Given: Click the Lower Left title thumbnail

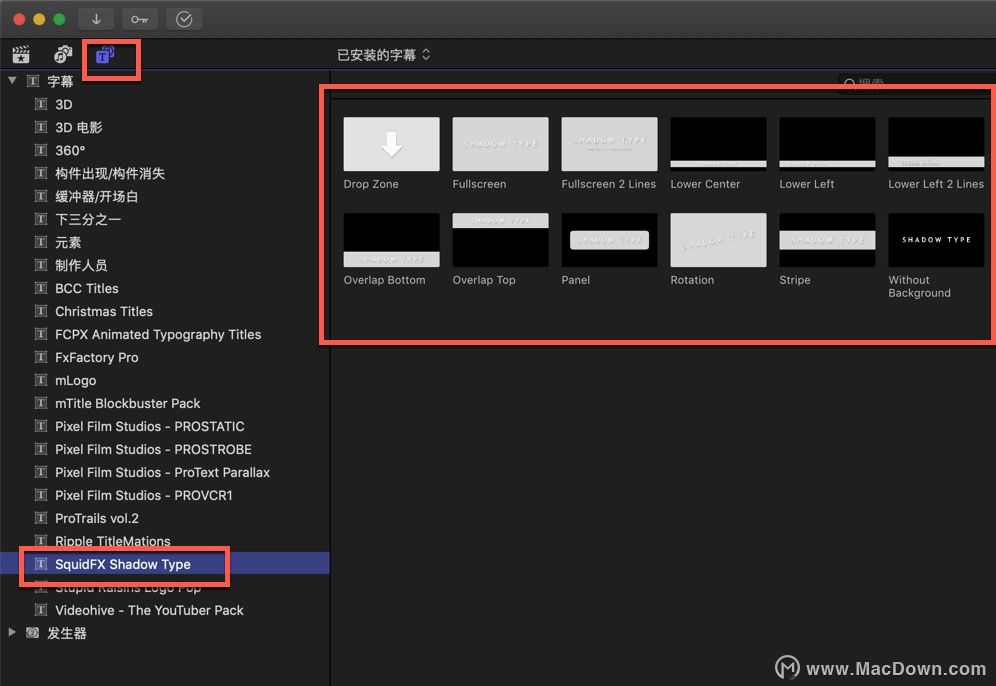Looking at the screenshot, I should (x=827, y=144).
